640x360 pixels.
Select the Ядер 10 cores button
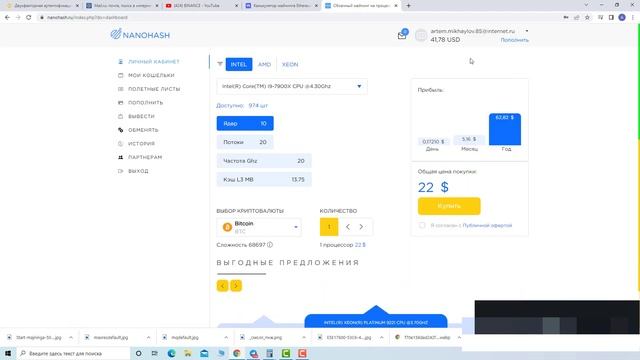(245, 123)
